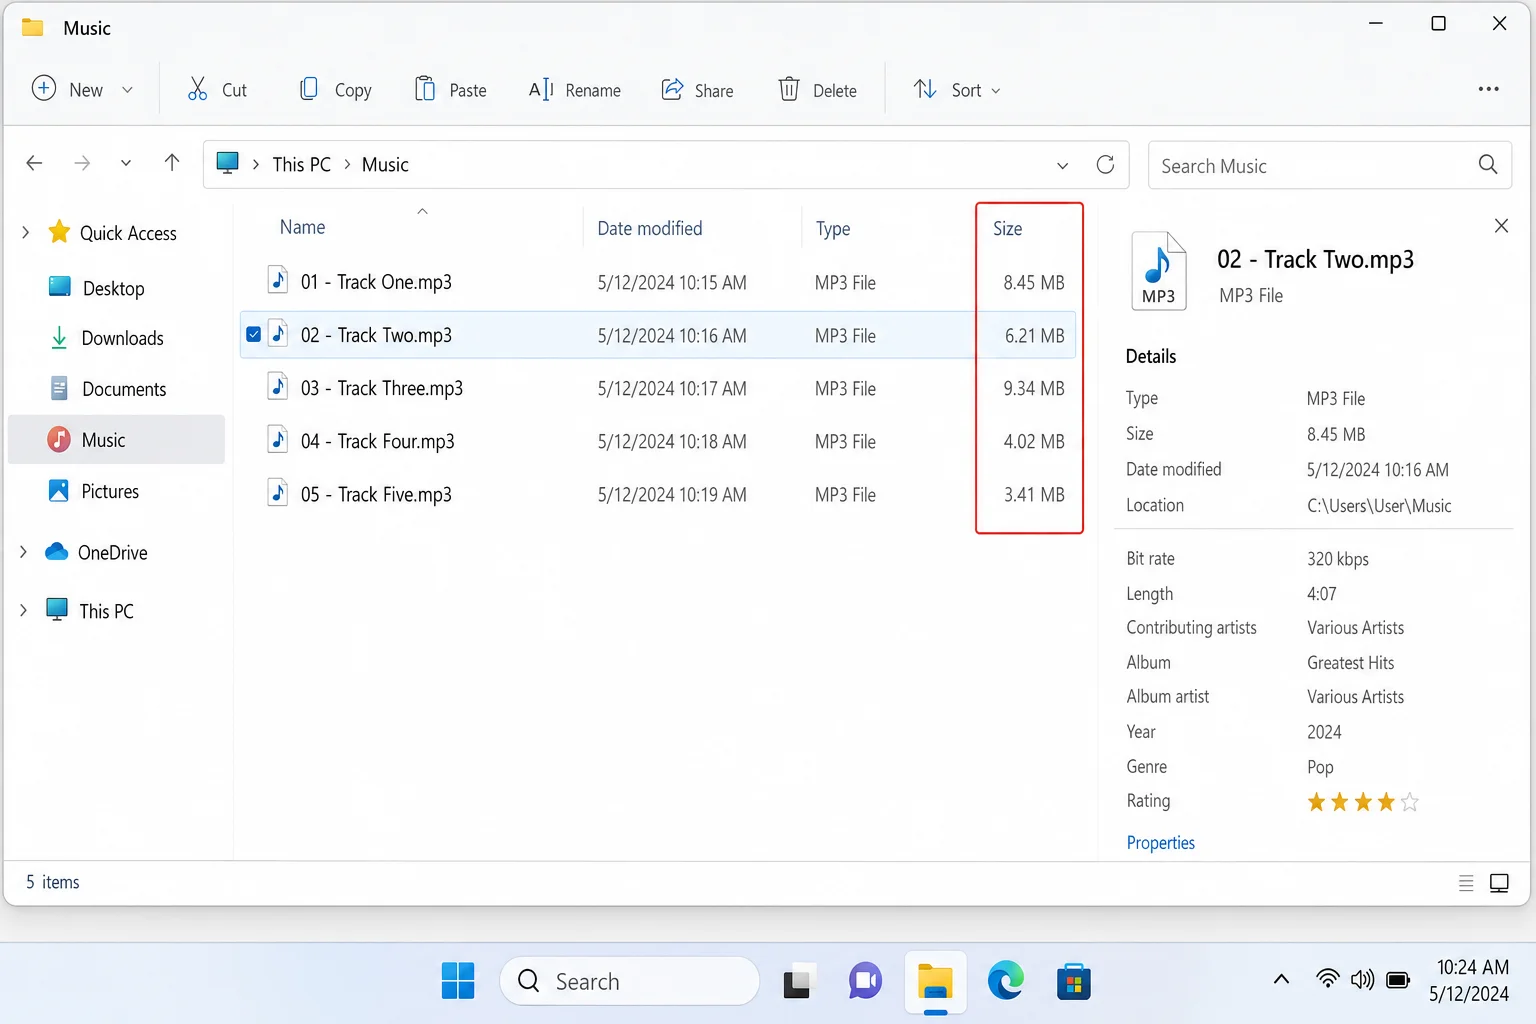Screen dimensions: 1536x1024
Task: Click the Copy toolbar icon
Action: click(309, 89)
